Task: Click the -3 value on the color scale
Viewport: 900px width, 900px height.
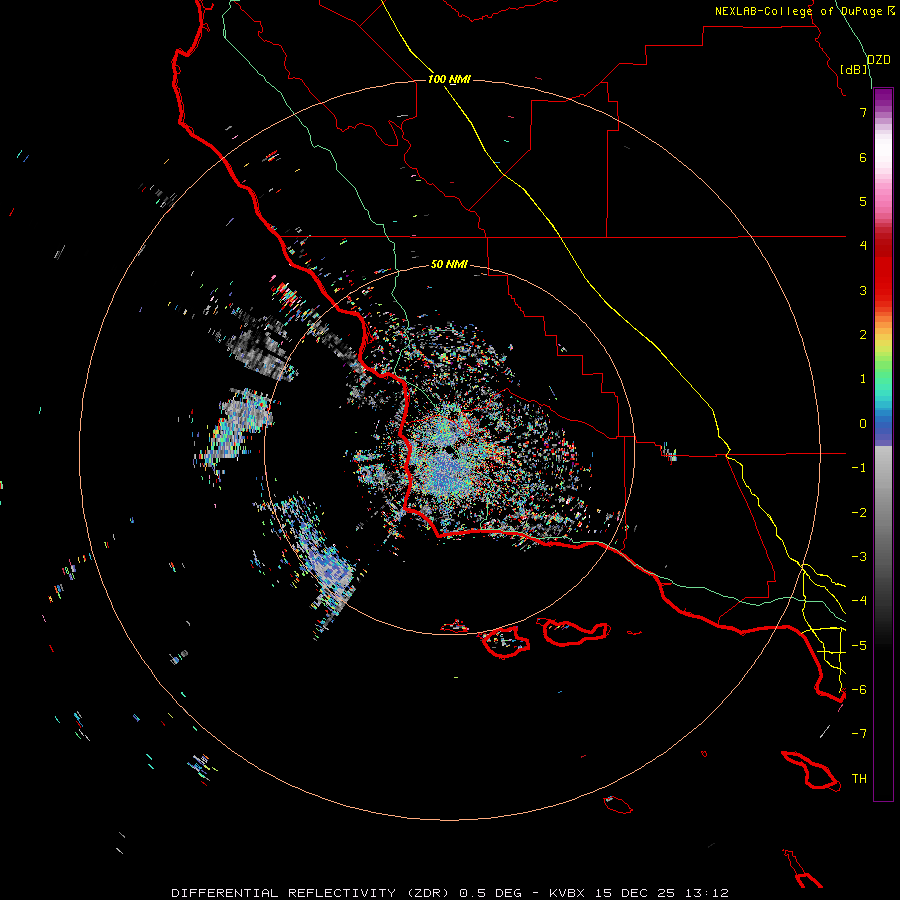Action: click(x=859, y=557)
